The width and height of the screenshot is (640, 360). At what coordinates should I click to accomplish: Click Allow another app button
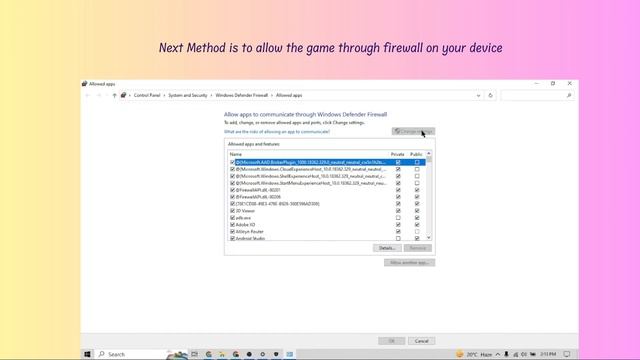click(x=409, y=262)
